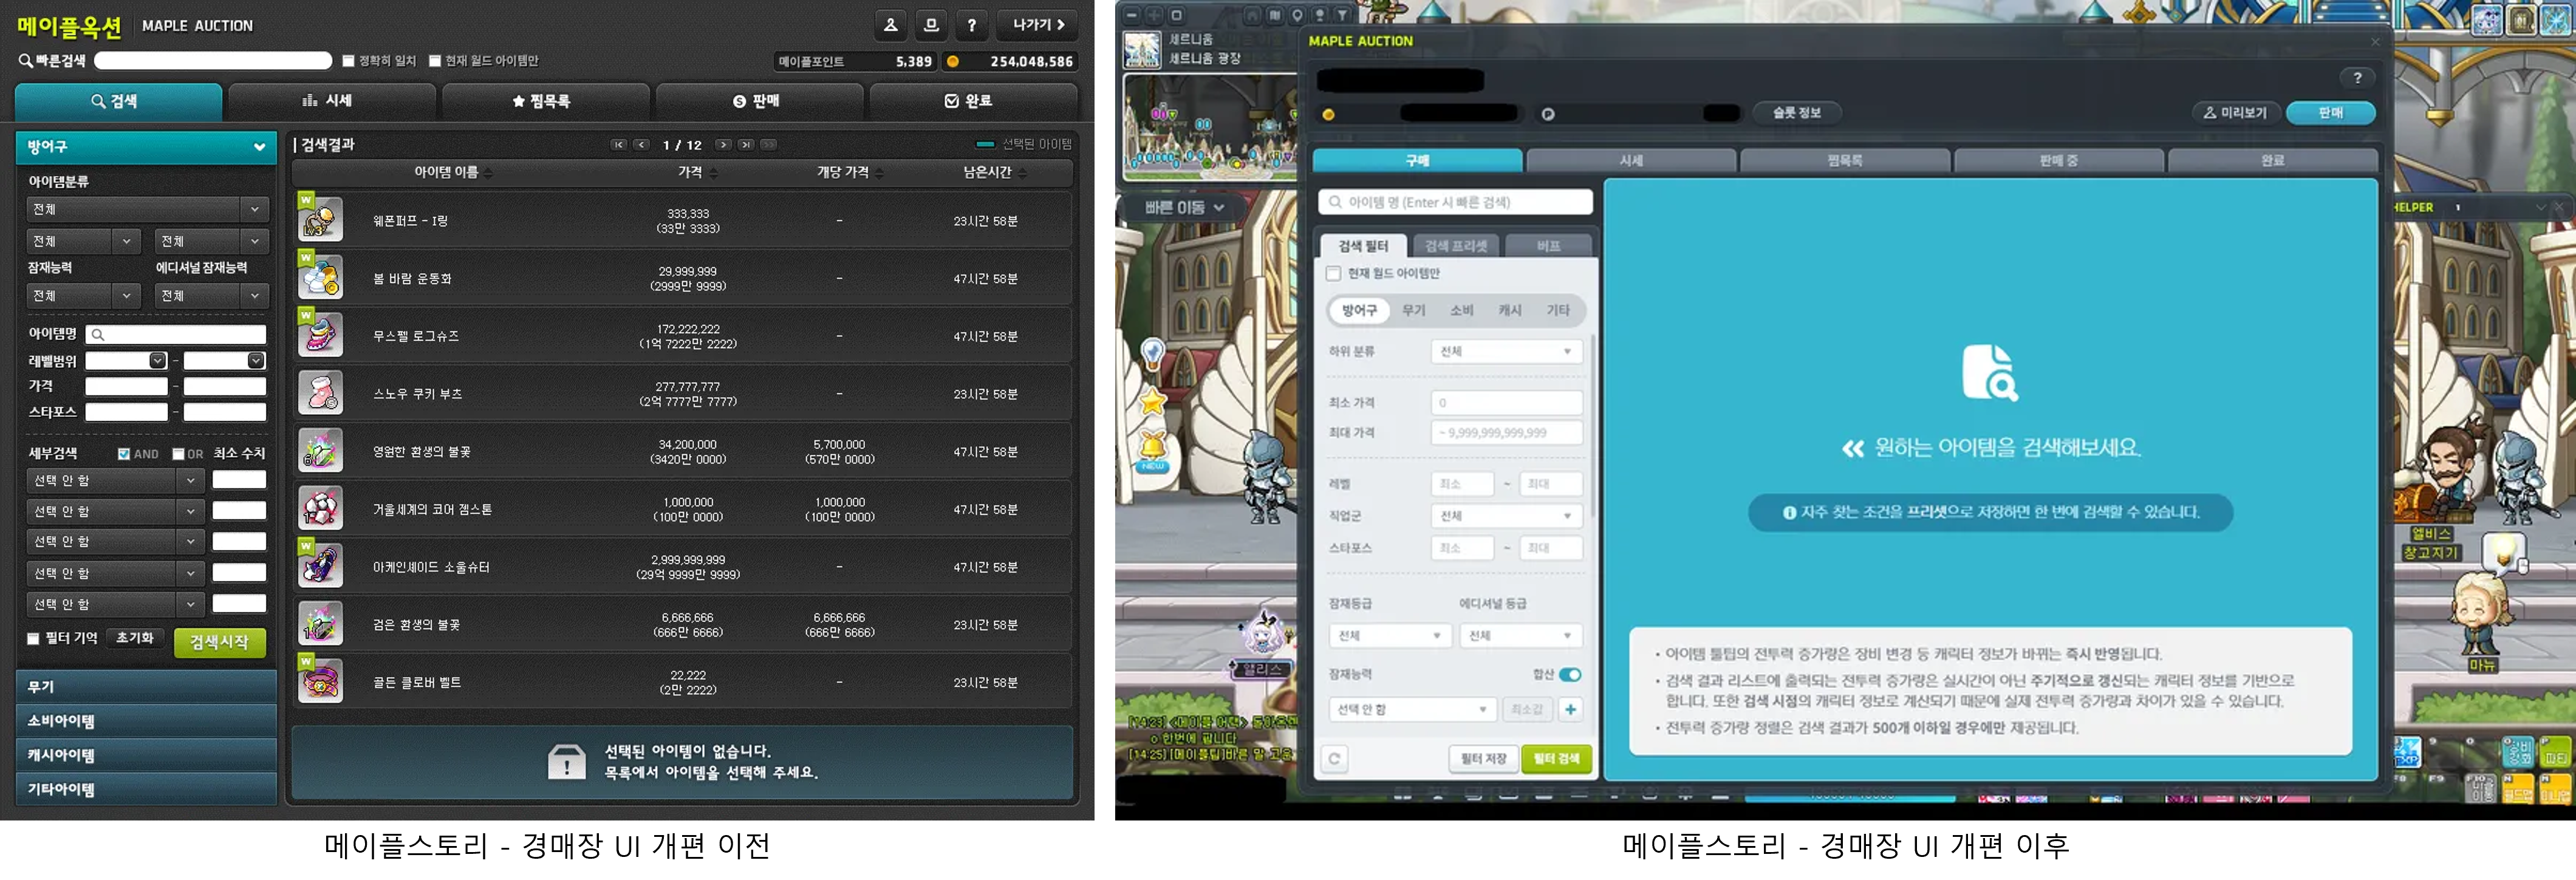Click the hanger avatar icon in old auction header
Viewport: 2576px width, 880px height.
pos(890,25)
